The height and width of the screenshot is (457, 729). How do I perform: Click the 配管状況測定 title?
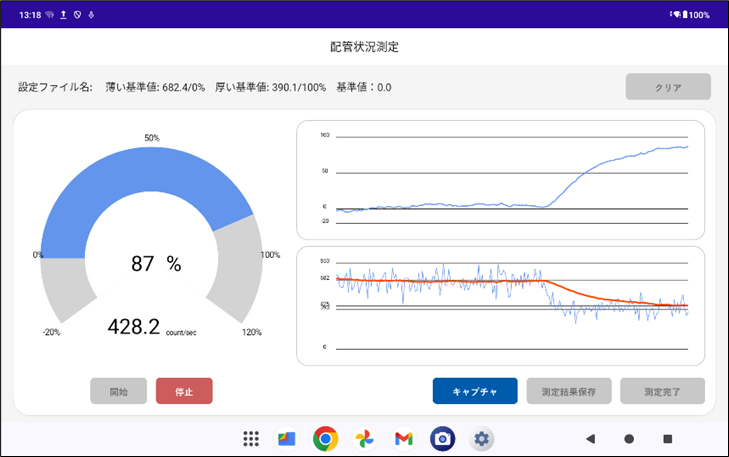point(364,46)
